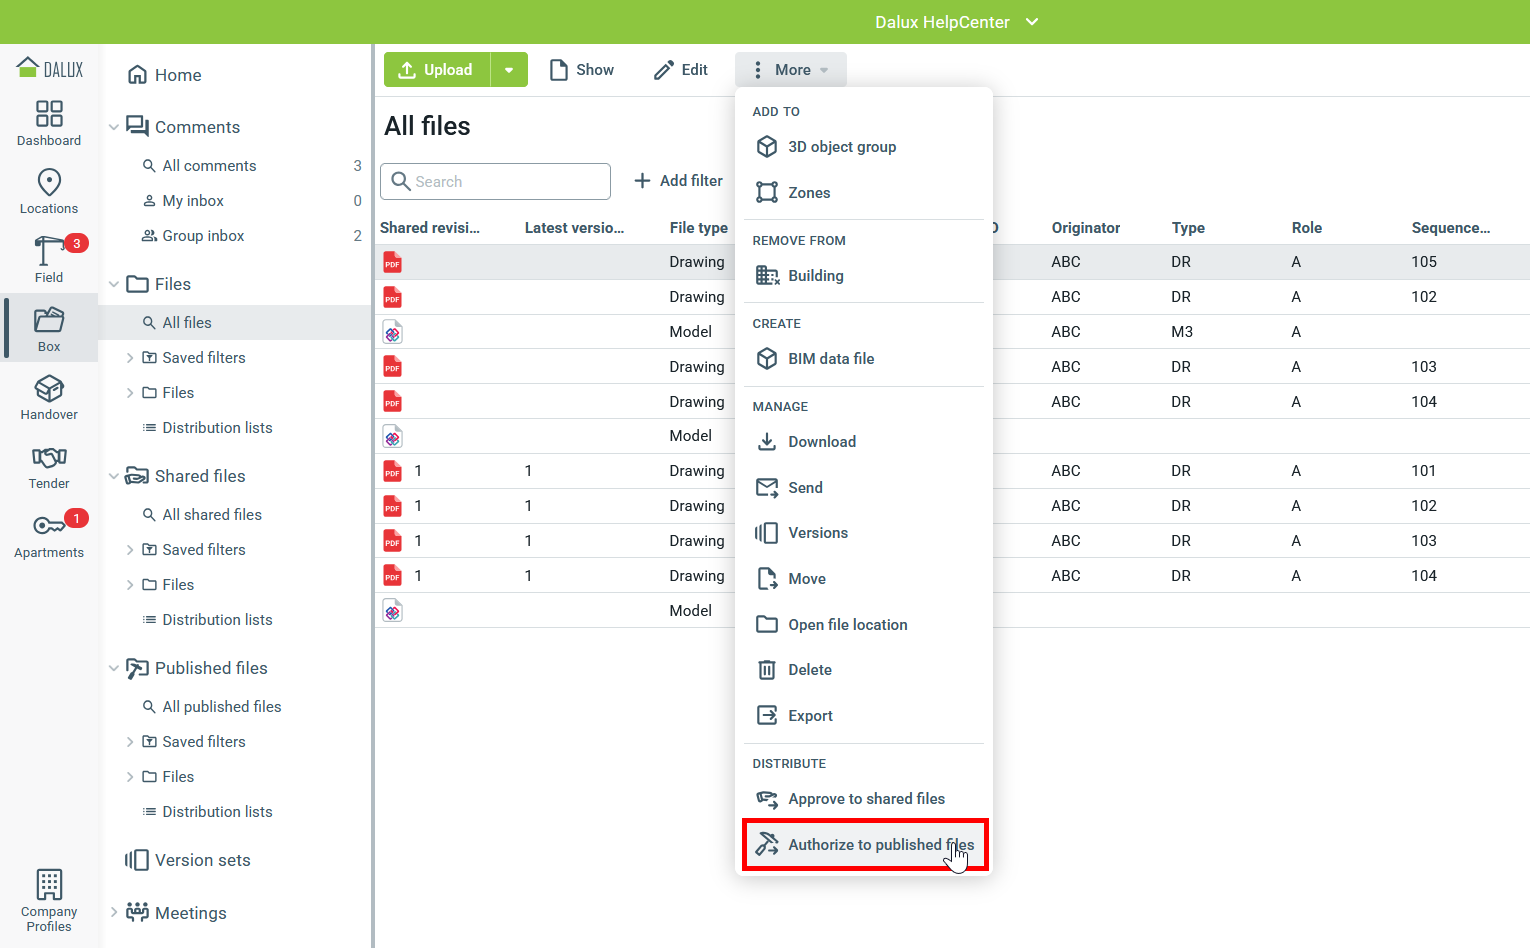This screenshot has width=1530, height=948.
Task: Collapse the Comments section
Action: click(114, 127)
